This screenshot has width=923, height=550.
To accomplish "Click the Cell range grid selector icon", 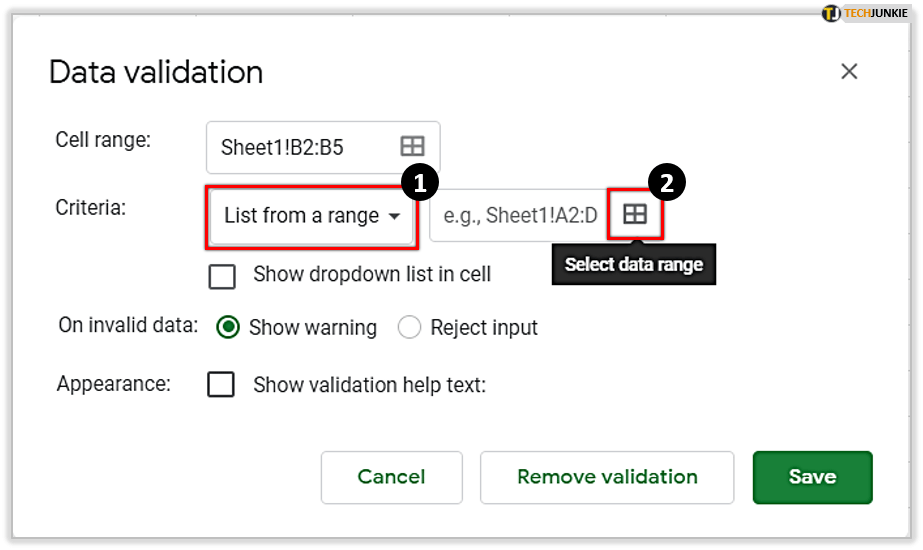I will click(x=412, y=147).
